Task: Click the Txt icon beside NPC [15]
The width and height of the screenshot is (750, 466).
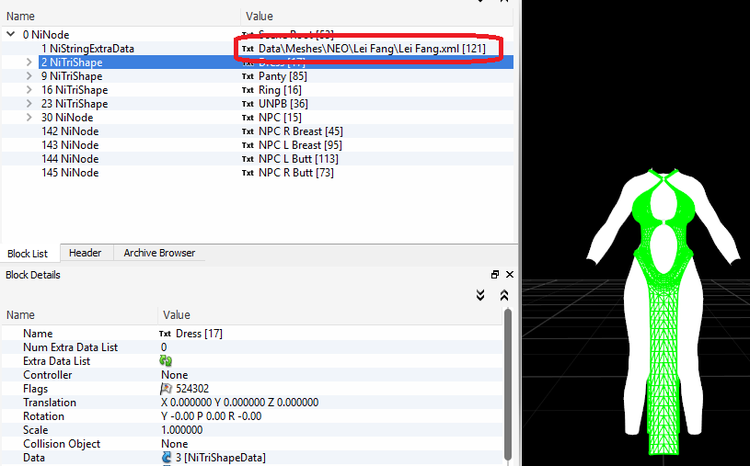Action: point(248,118)
